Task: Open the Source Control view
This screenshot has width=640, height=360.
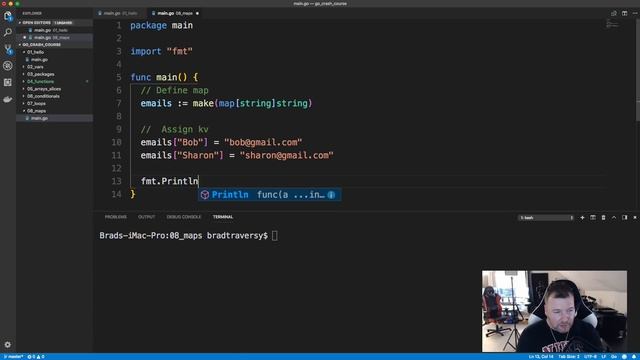Action: tap(8, 49)
